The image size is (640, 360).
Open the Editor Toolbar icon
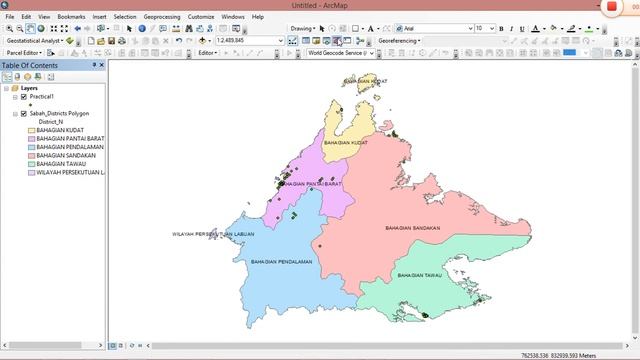click(x=292, y=41)
